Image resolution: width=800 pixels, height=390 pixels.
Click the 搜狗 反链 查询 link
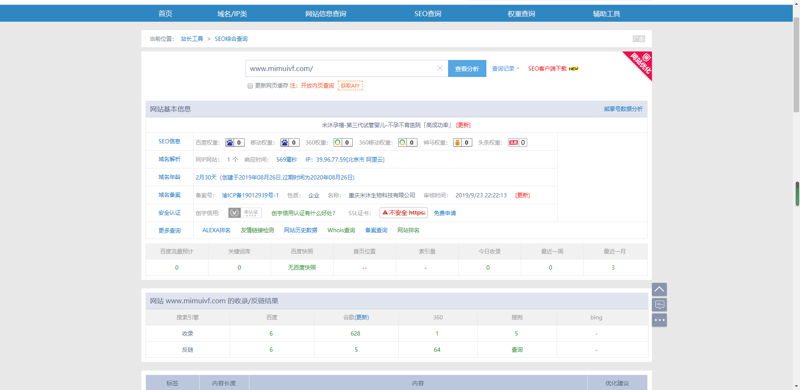[517, 350]
